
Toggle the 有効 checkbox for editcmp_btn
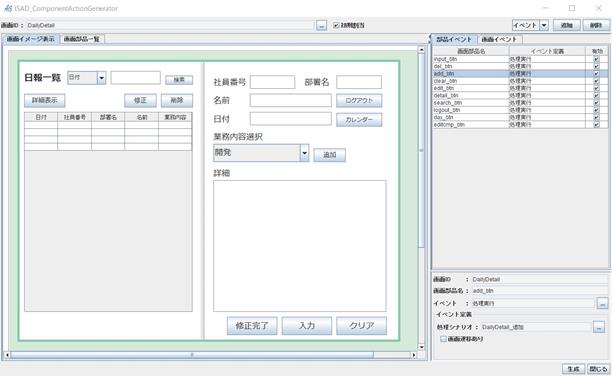point(596,125)
